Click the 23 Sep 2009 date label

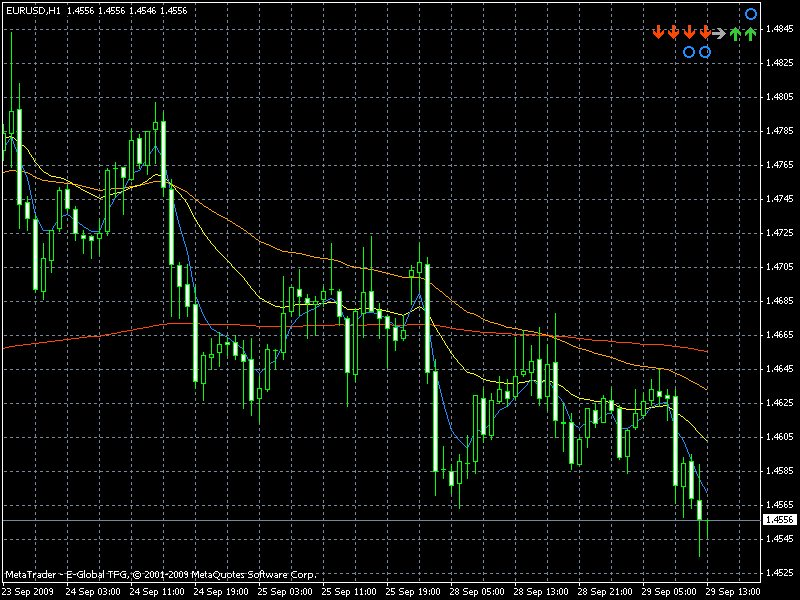click(x=28, y=592)
